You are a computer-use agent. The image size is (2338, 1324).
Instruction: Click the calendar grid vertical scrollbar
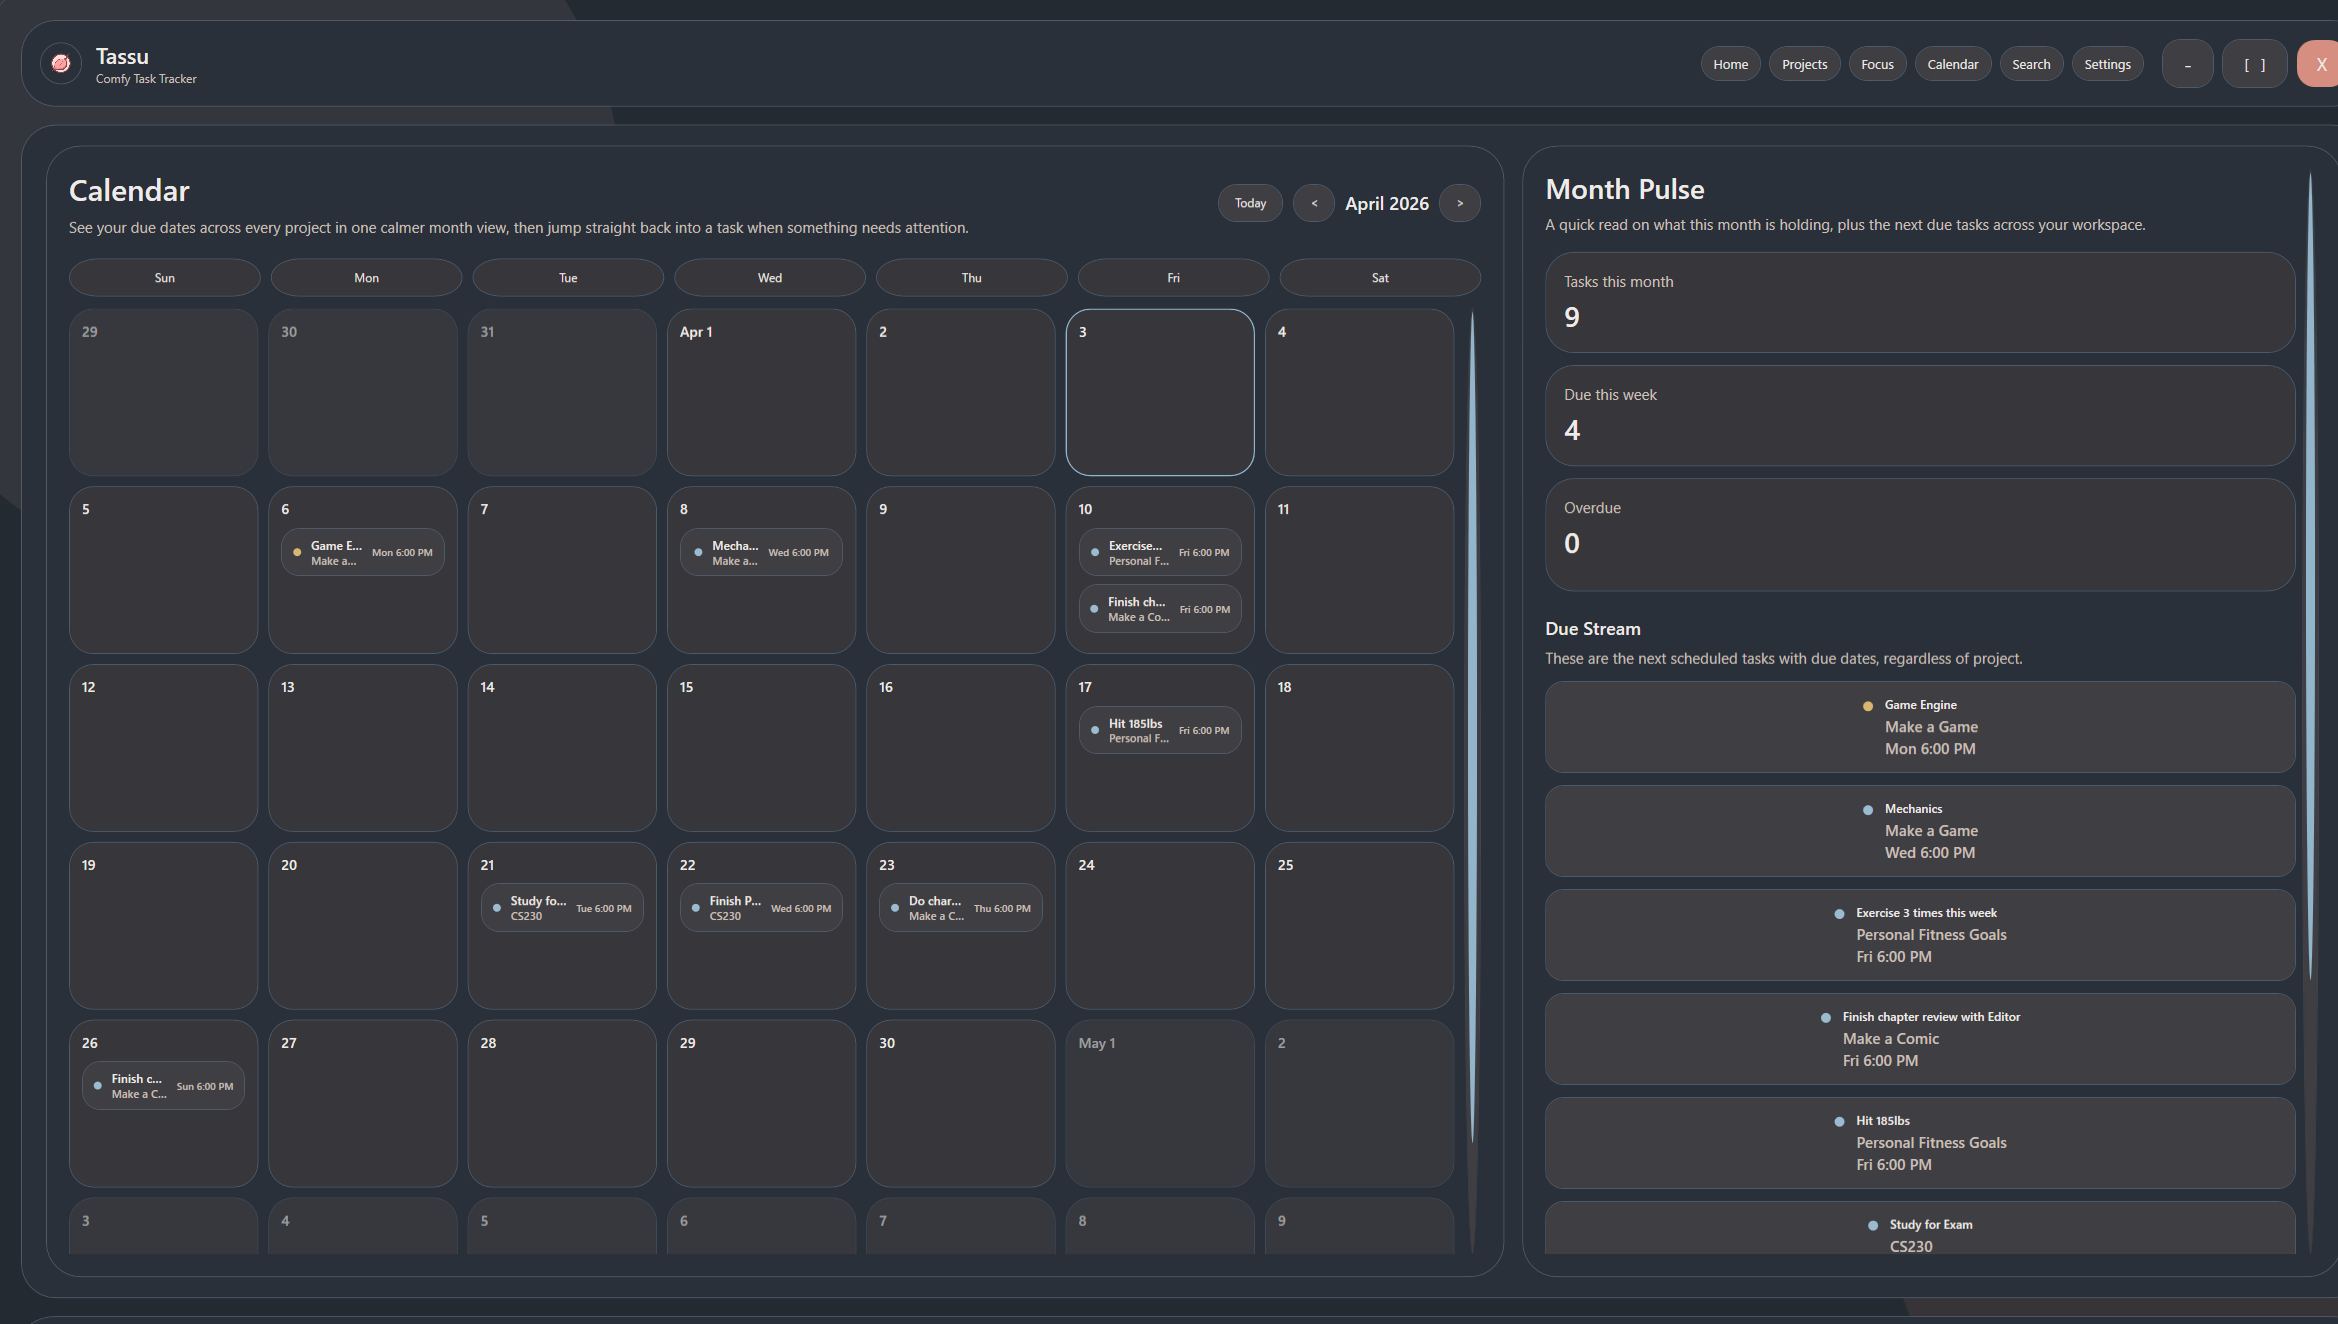point(1472,730)
